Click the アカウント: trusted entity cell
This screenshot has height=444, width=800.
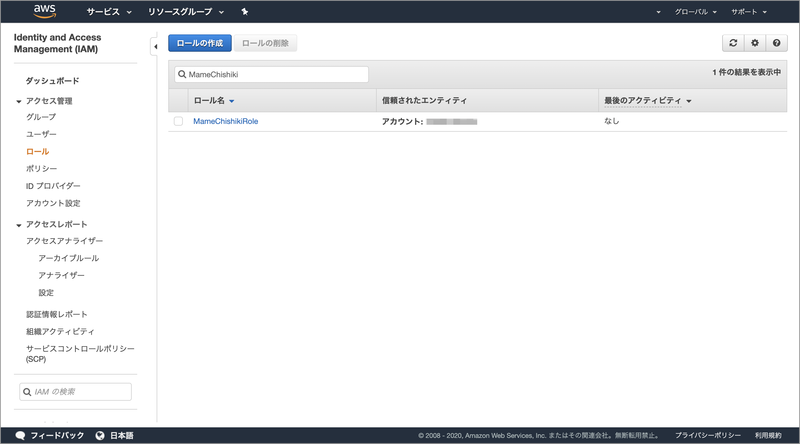tap(430, 121)
